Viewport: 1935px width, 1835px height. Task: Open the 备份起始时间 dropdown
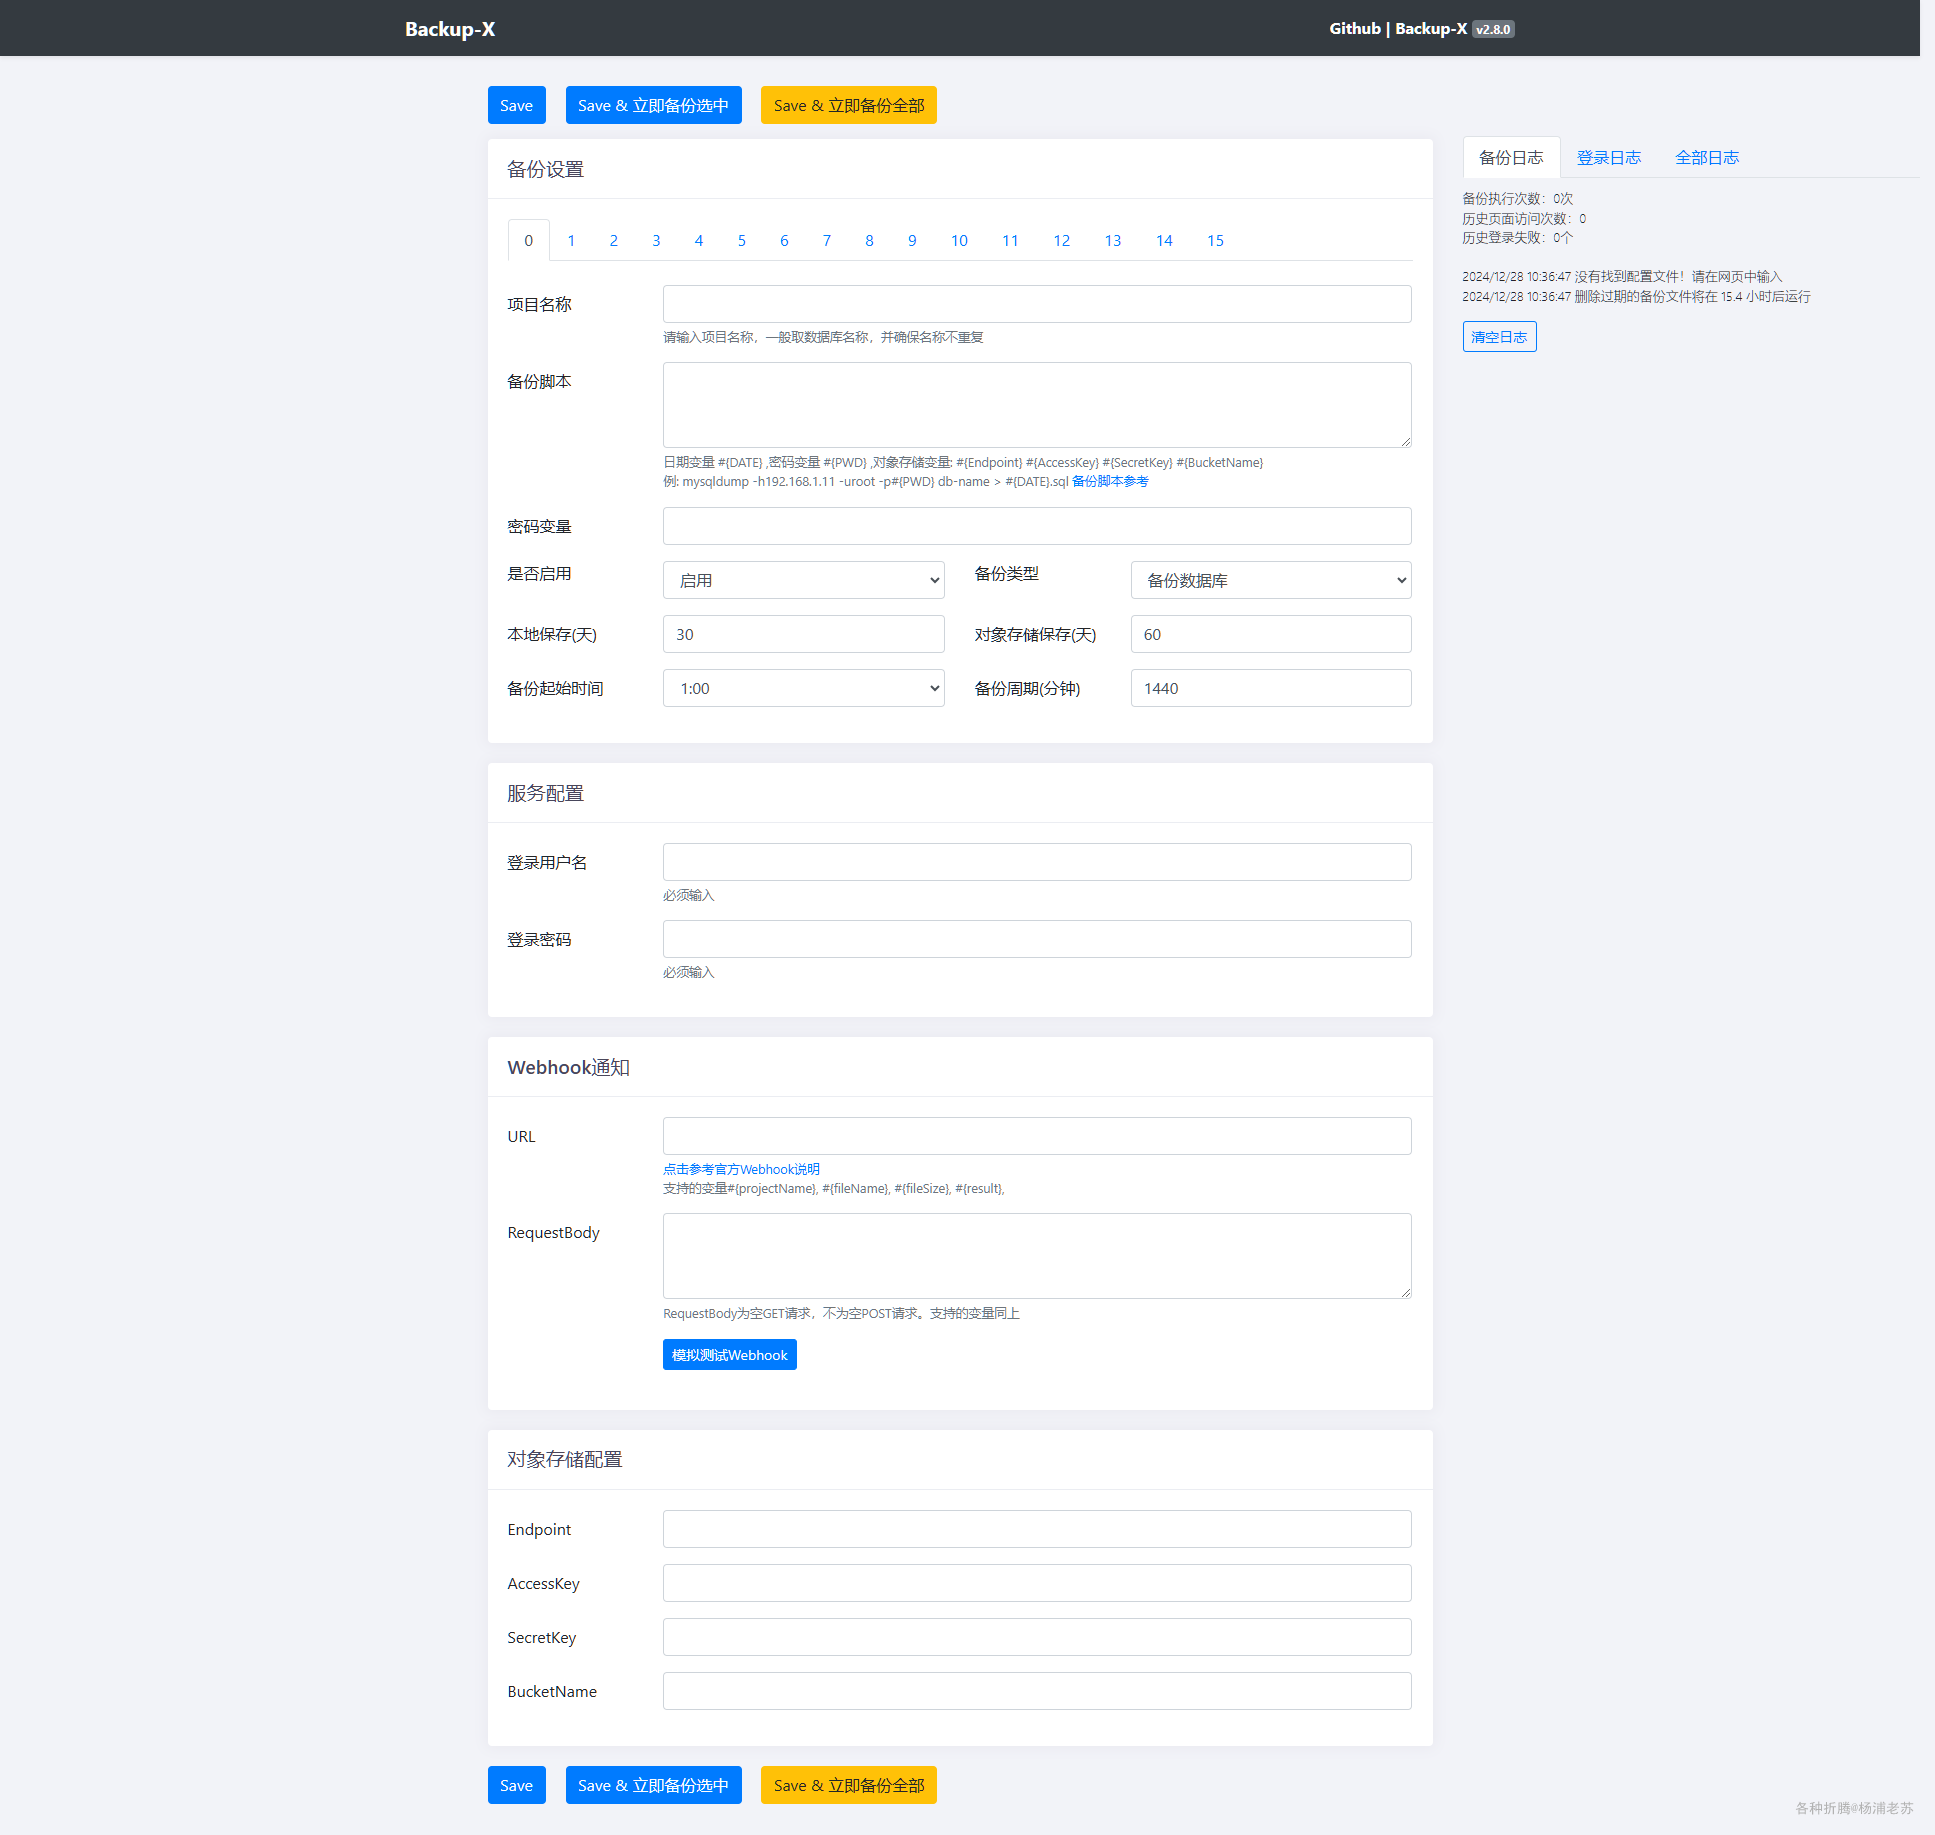click(x=803, y=688)
